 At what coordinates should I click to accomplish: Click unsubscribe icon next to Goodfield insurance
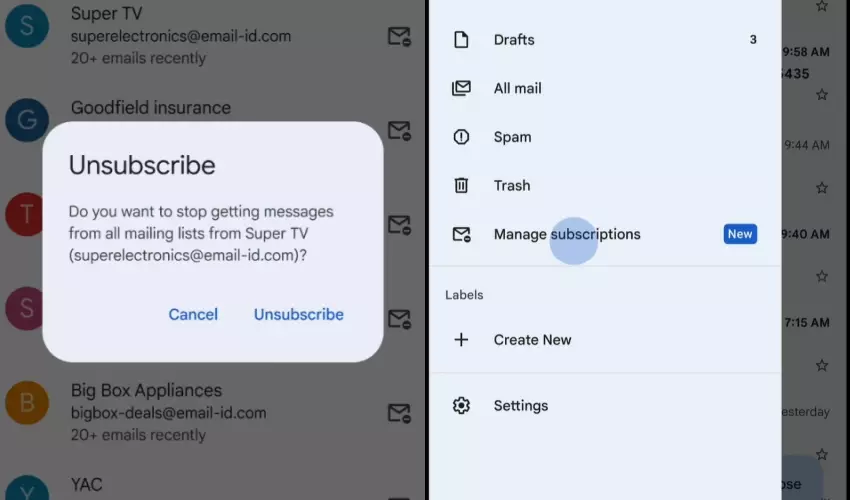click(x=399, y=131)
